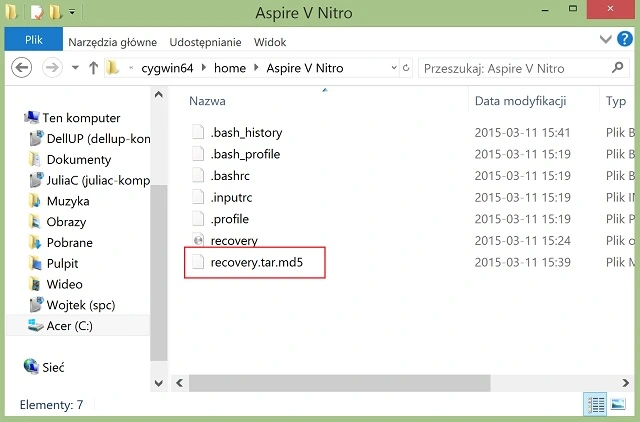Viewport: 640px width, 422px height.
Task: Open JuliaC network device in sidebar
Action: pyautogui.click(x=98, y=180)
